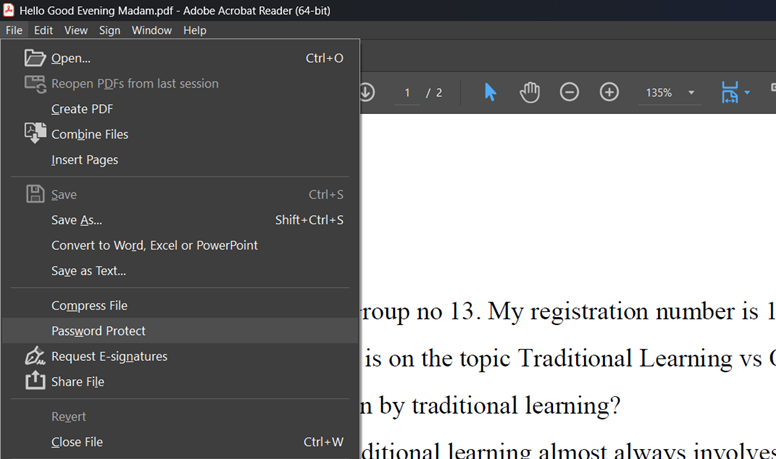This screenshot has width=776, height=459.
Task: Click the current page number field
Action: point(407,93)
